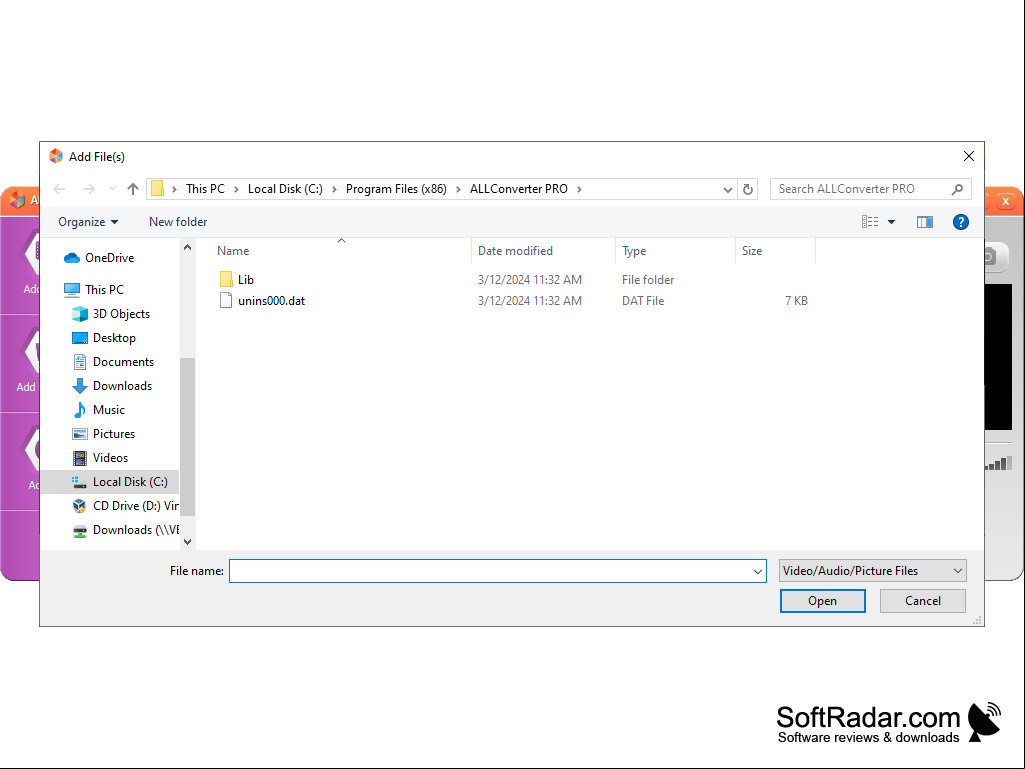Select OneDrive in the navigation pane
The width and height of the screenshot is (1025, 769).
(109, 258)
